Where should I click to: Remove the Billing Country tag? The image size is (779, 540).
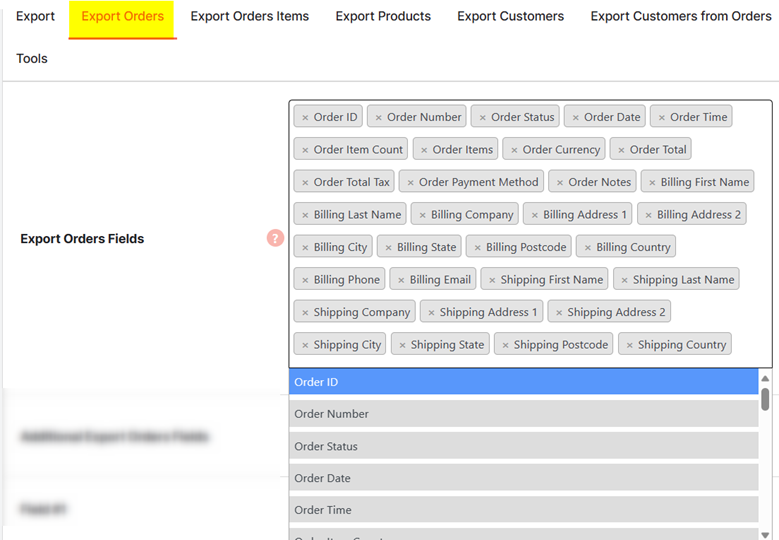pyautogui.click(x=588, y=247)
